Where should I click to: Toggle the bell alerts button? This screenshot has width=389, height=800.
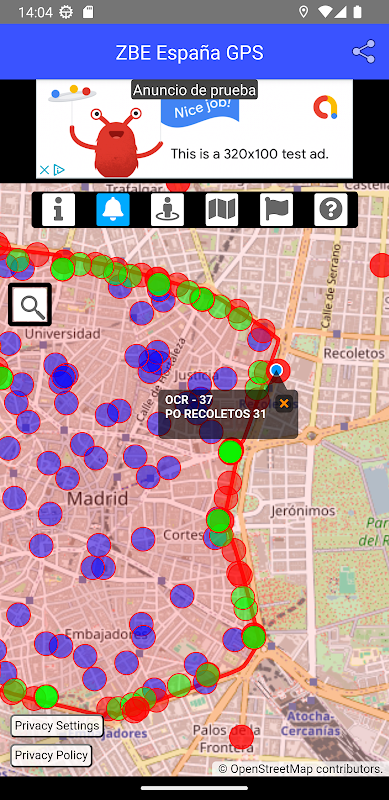pos(113,210)
